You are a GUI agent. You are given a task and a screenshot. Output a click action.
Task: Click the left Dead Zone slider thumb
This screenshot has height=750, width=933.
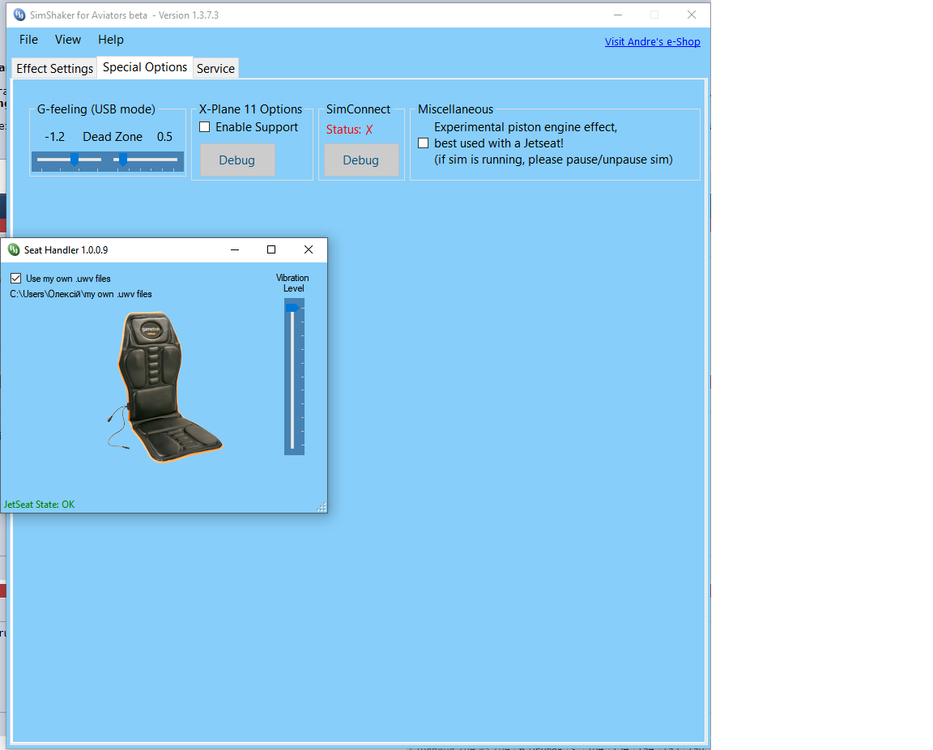(73, 158)
